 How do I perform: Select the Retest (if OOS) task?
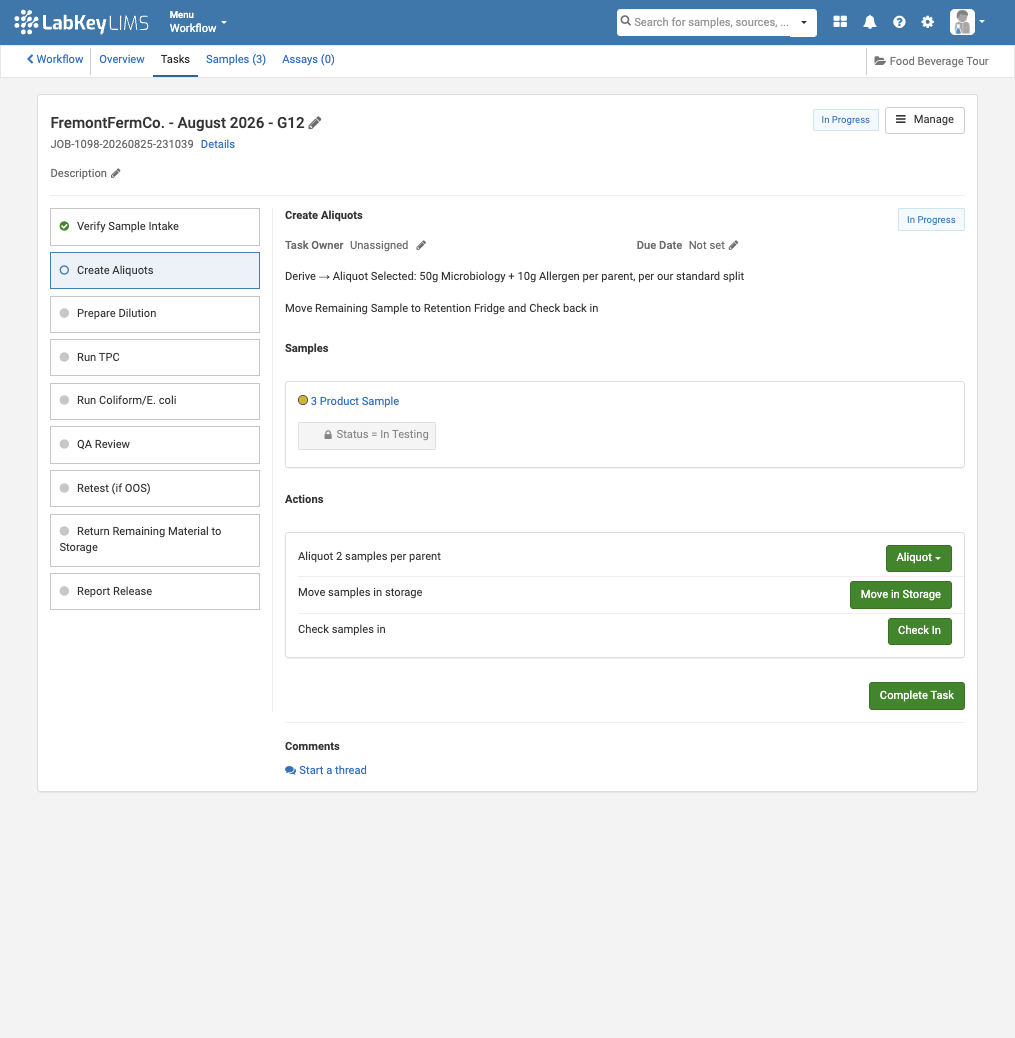pos(155,489)
